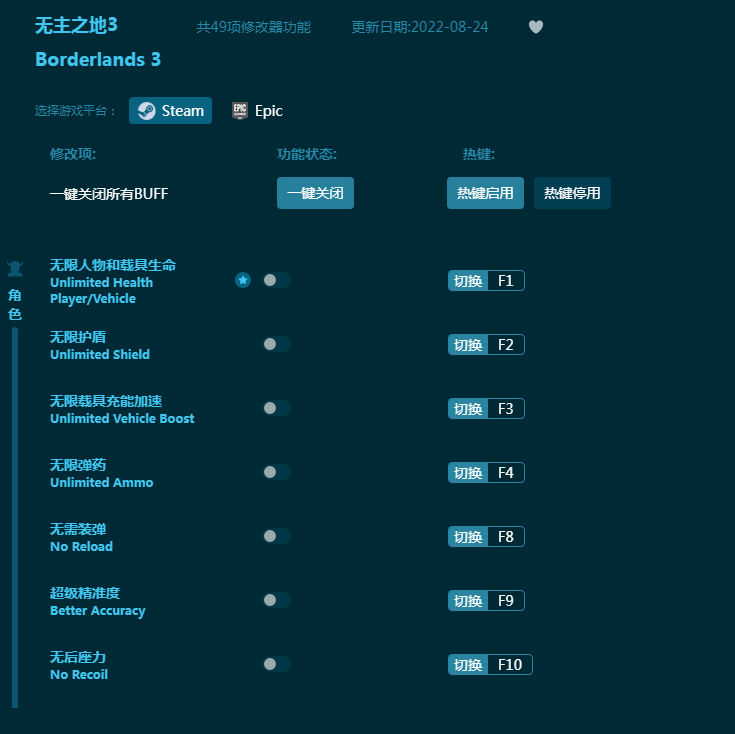Click the 切换 button for F9 hotkey

pyautogui.click(x=468, y=600)
